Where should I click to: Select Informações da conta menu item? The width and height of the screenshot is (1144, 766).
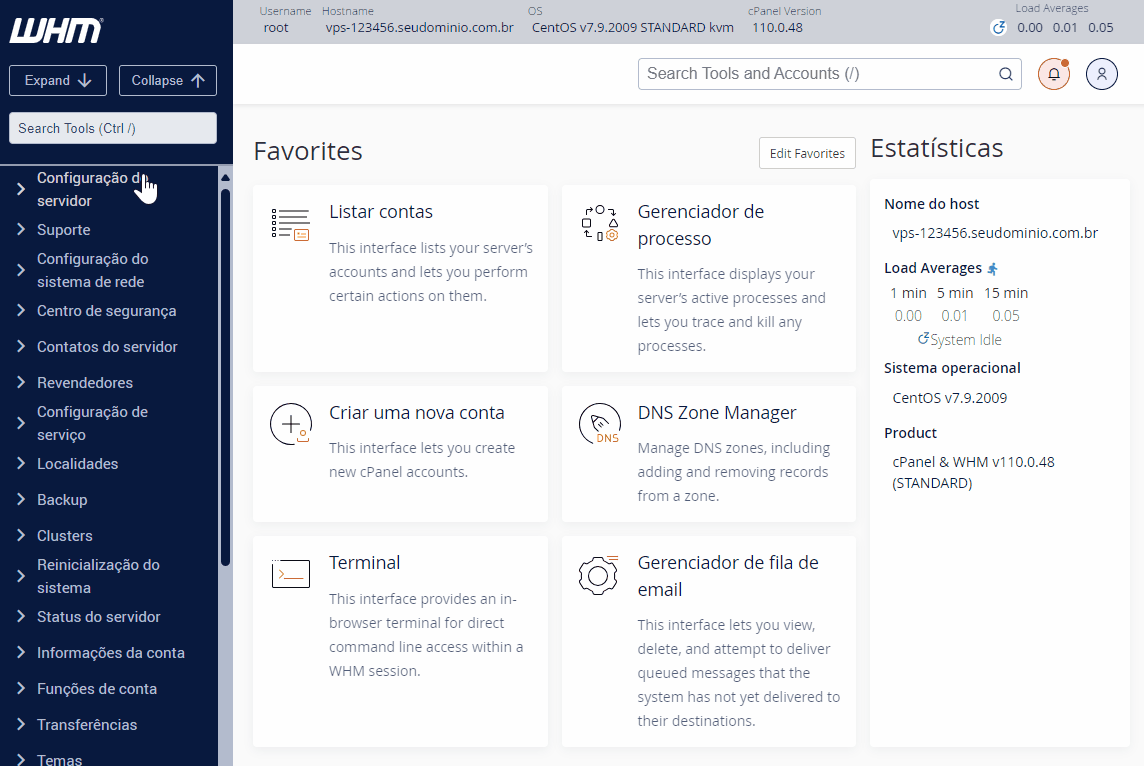point(111,653)
